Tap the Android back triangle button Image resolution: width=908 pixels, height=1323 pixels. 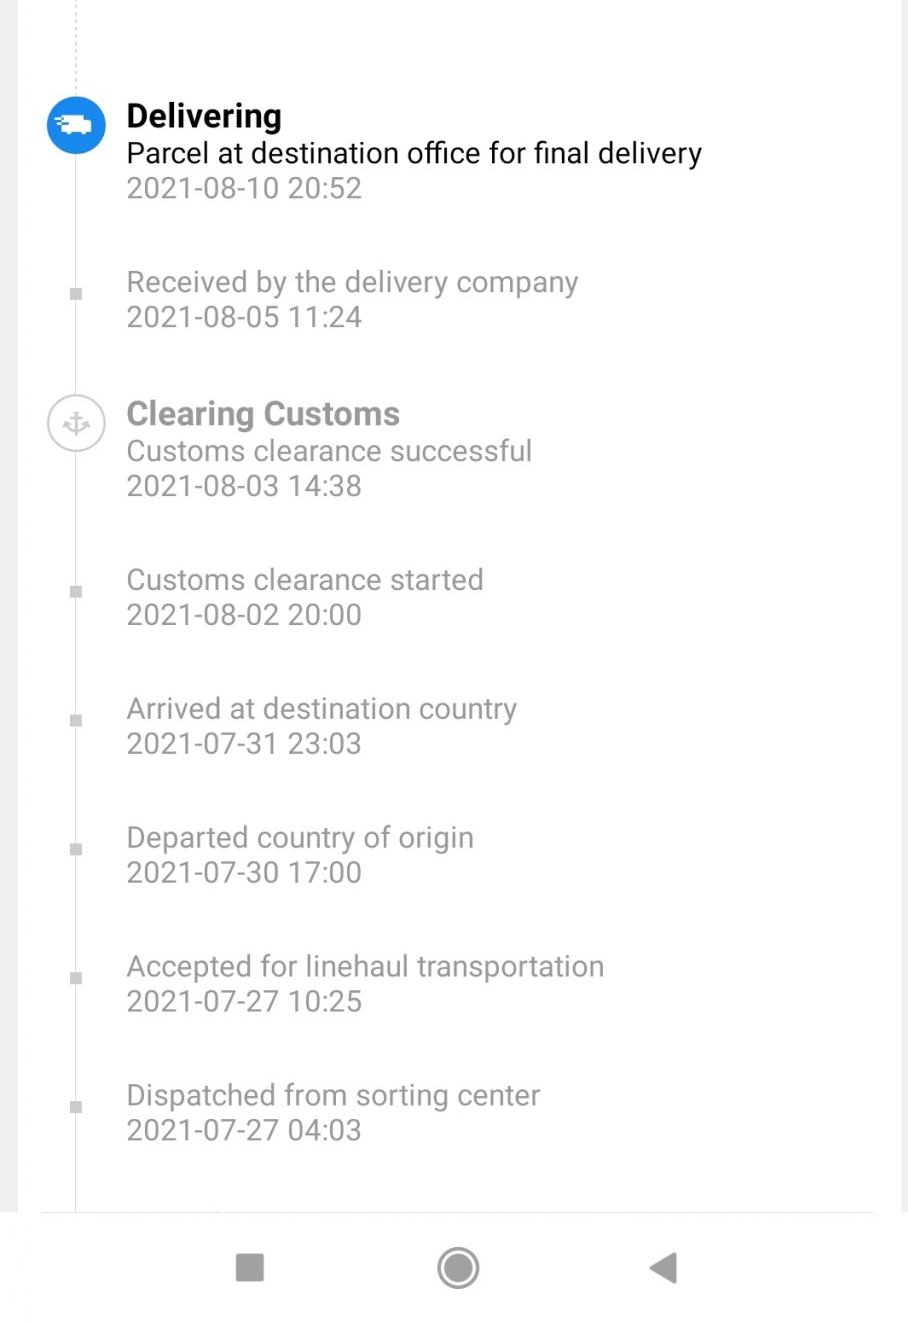[663, 1267]
